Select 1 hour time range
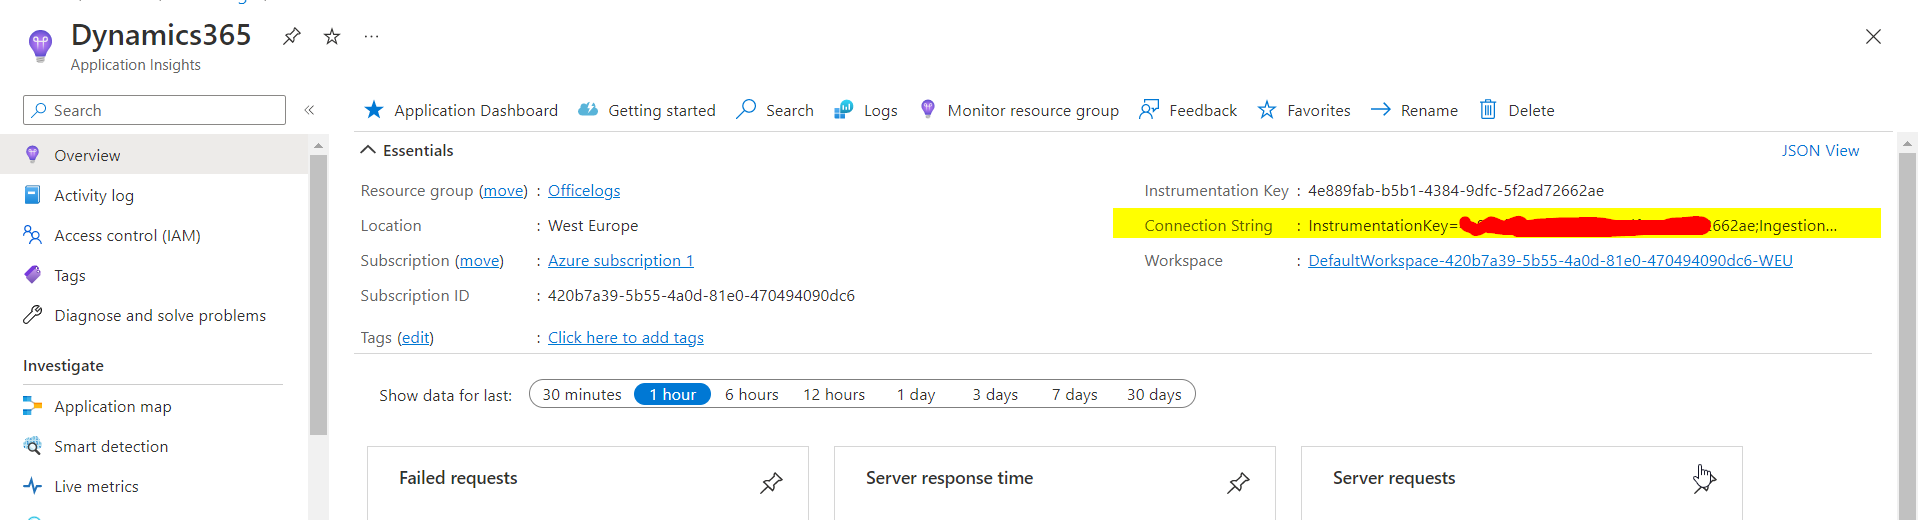This screenshot has width=1918, height=520. pos(672,394)
